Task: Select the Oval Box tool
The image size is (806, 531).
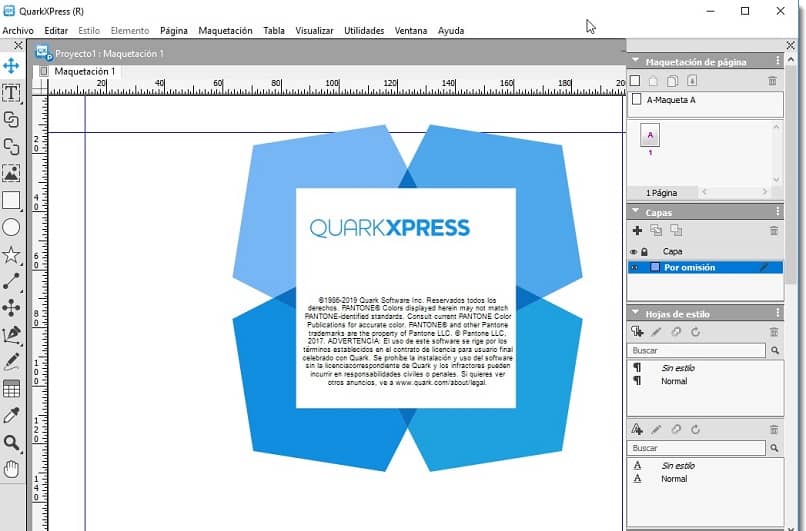Action: tap(11, 227)
